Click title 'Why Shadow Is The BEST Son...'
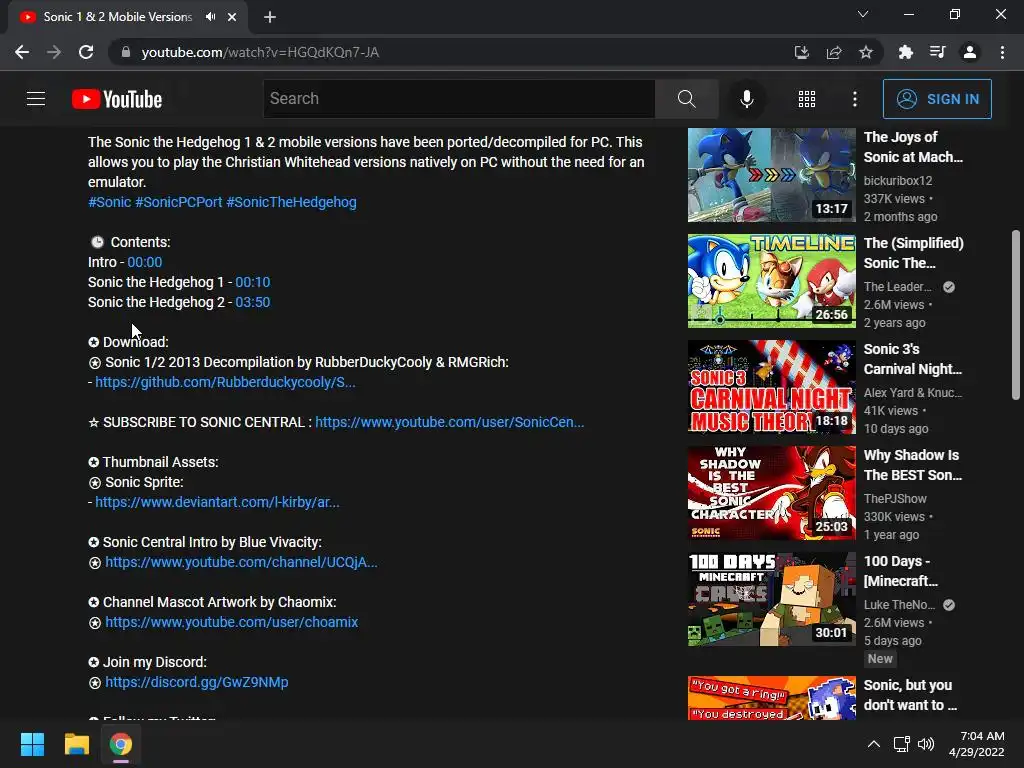The height and width of the screenshot is (768, 1024). click(912, 465)
